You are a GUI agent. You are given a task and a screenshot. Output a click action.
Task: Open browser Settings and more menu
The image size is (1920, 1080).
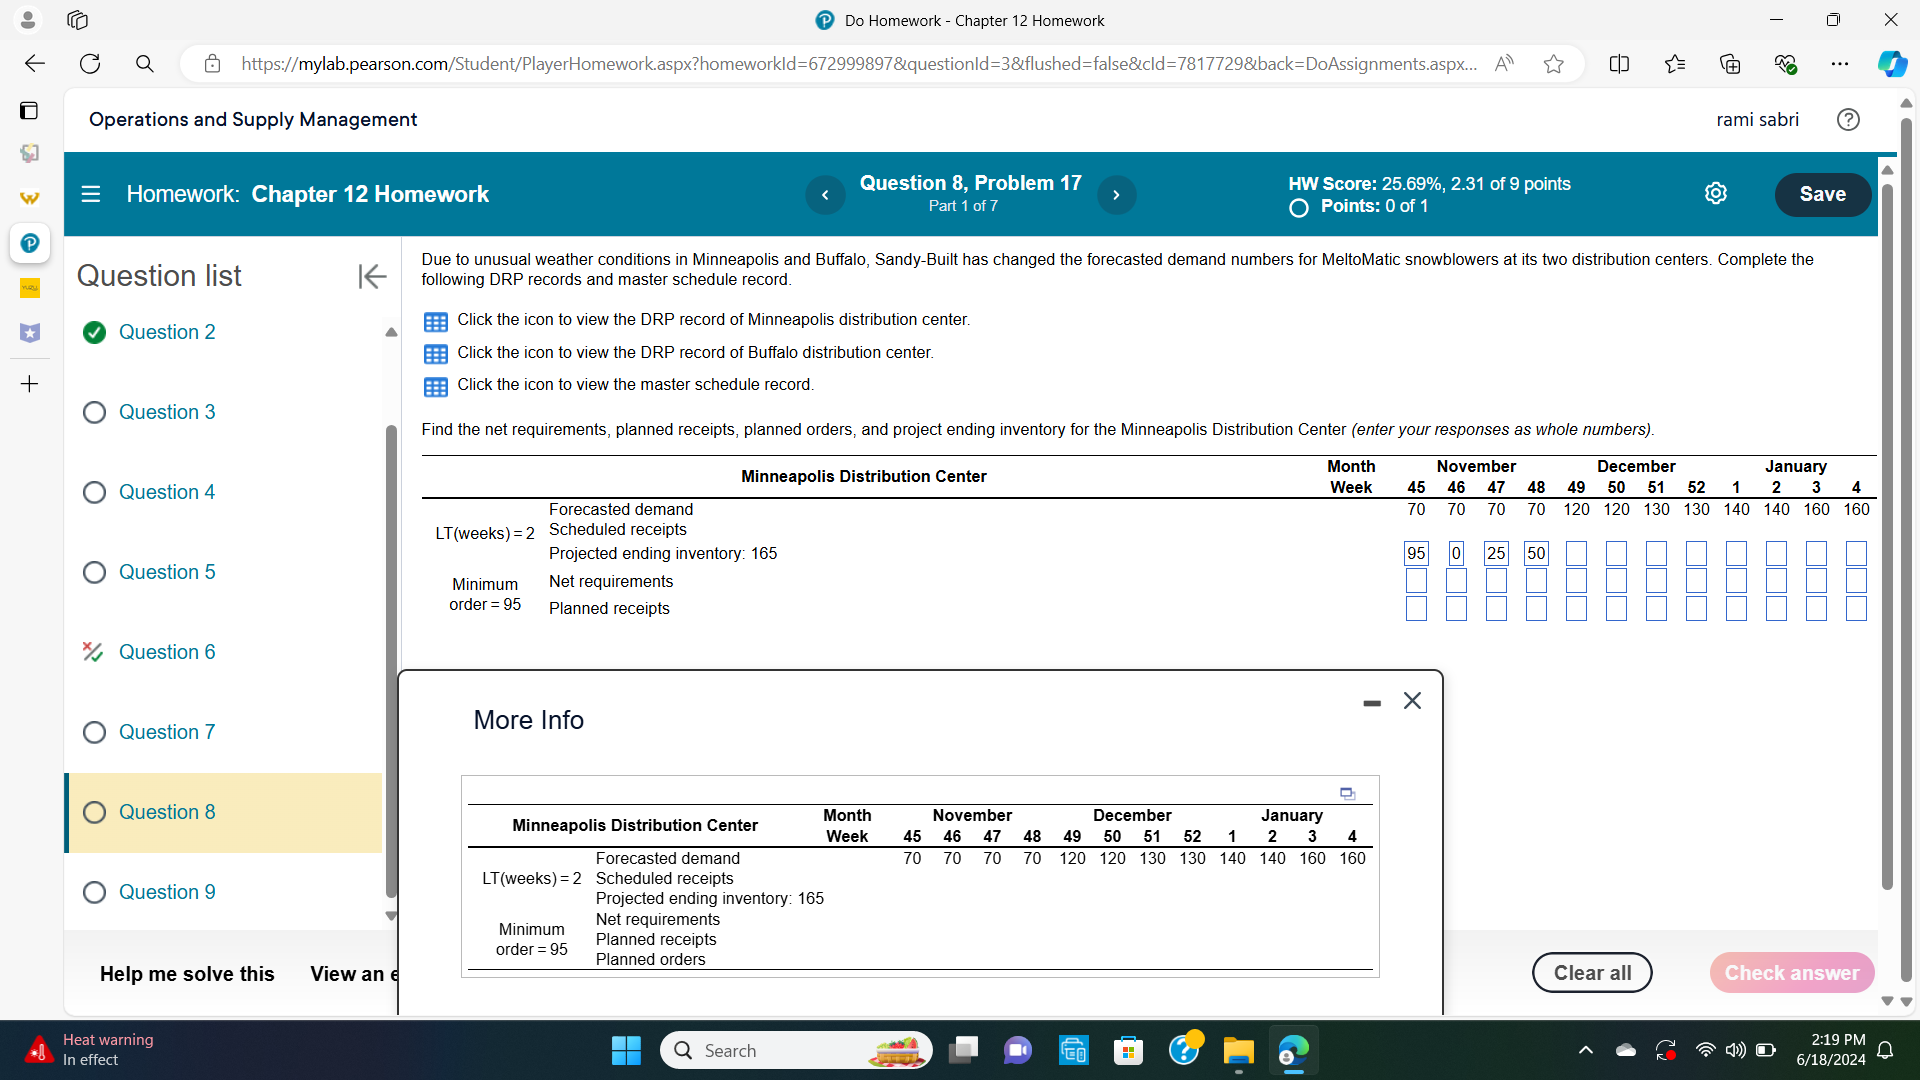(1841, 63)
